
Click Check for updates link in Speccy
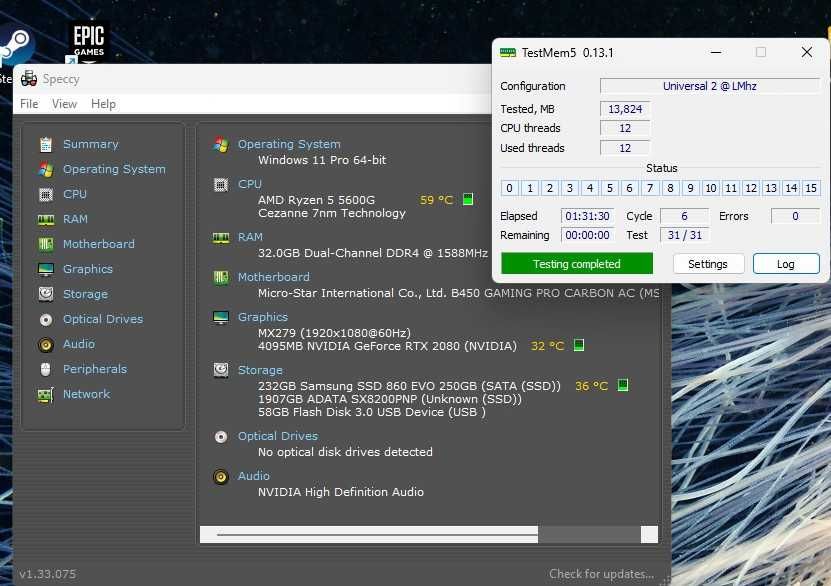point(602,574)
